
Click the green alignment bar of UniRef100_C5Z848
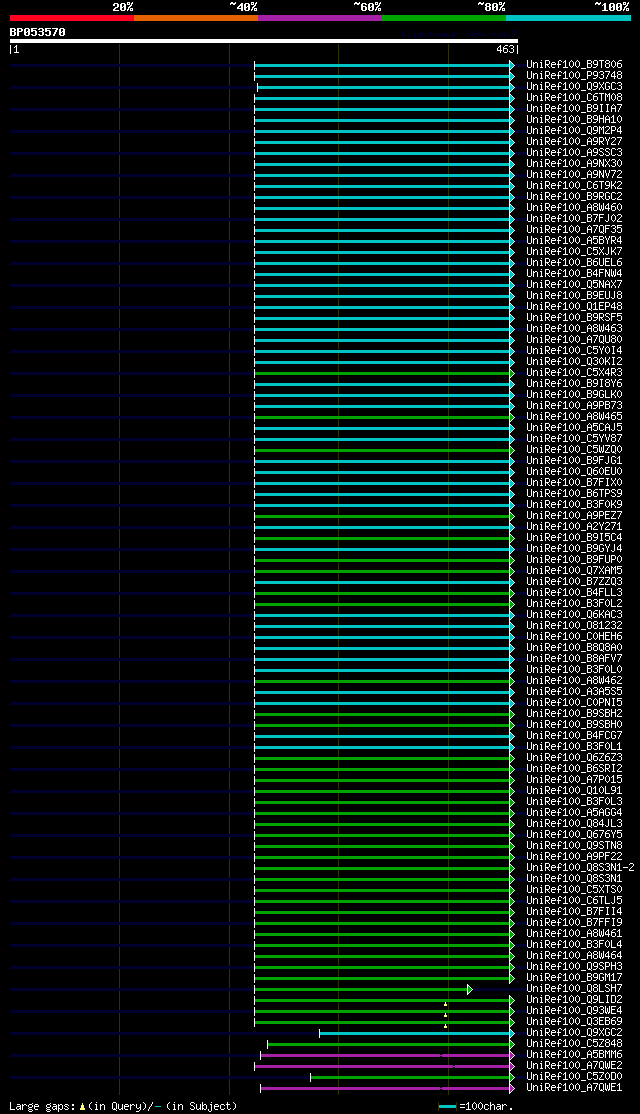coord(389,1044)
